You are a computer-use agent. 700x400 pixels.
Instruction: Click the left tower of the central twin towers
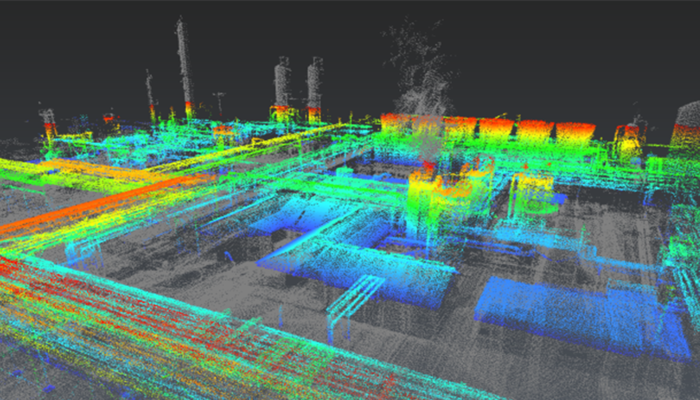point(282,88)
